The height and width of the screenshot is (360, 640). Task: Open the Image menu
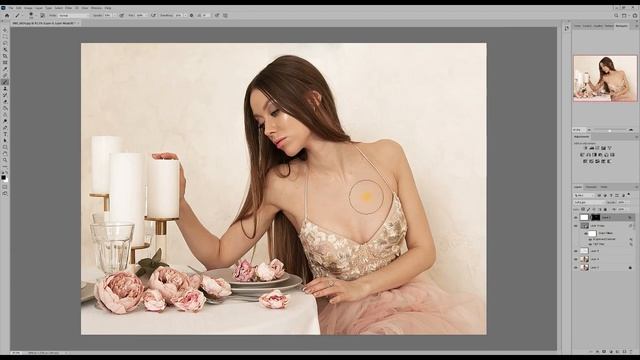28,8
